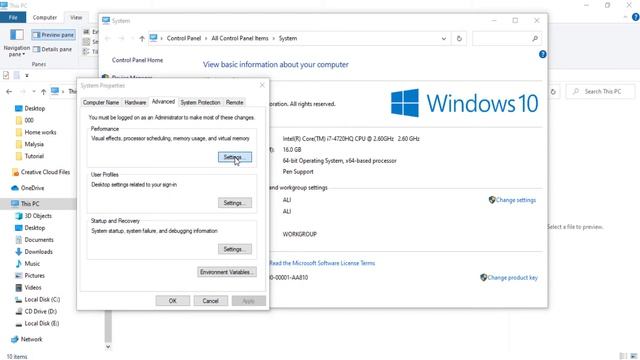640x360 pixels.
Task: Toggle the Details pane button
Action: click(x=52, y=49)
